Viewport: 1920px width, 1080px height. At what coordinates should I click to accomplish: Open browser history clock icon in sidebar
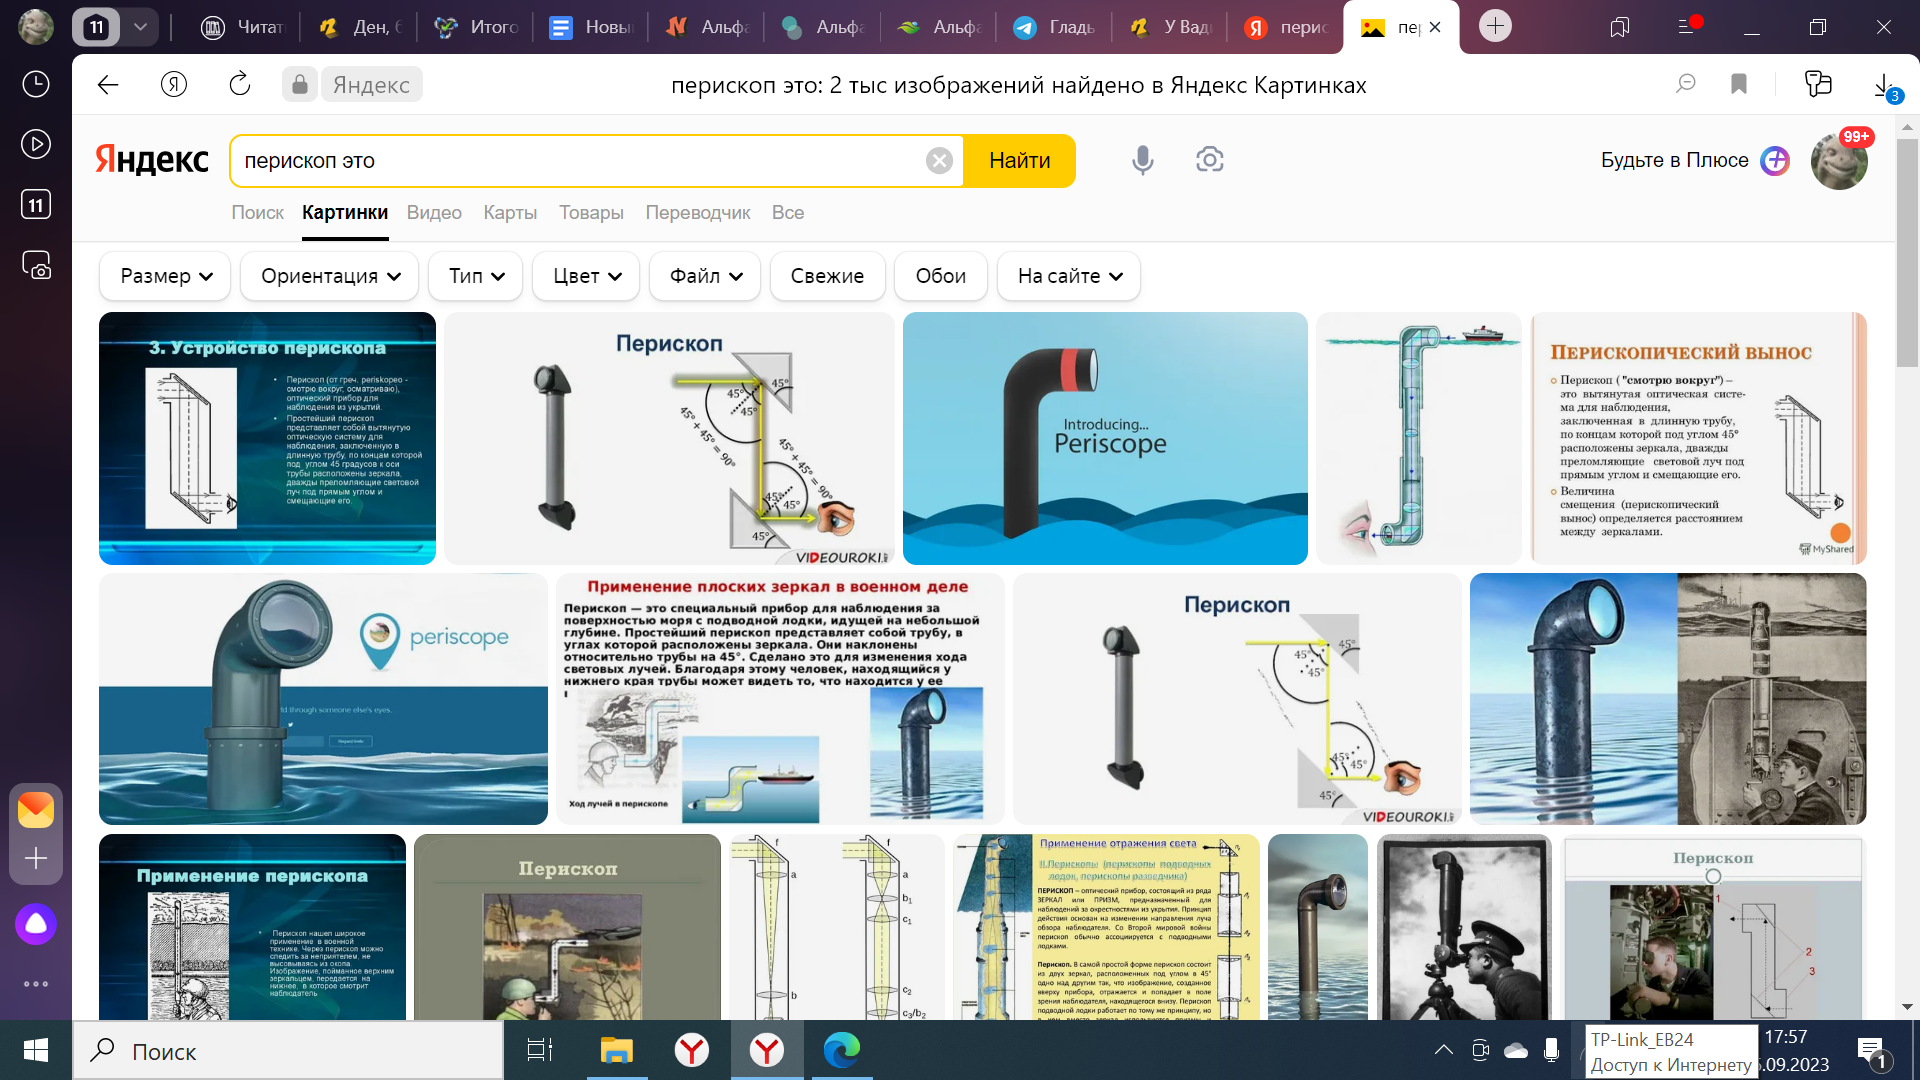click(36, 84)
